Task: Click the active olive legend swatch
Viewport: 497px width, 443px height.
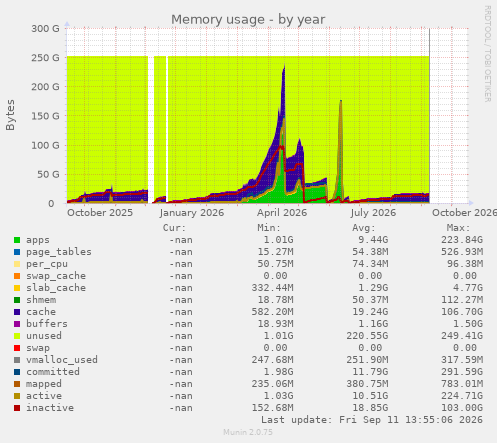Action: 17,396
